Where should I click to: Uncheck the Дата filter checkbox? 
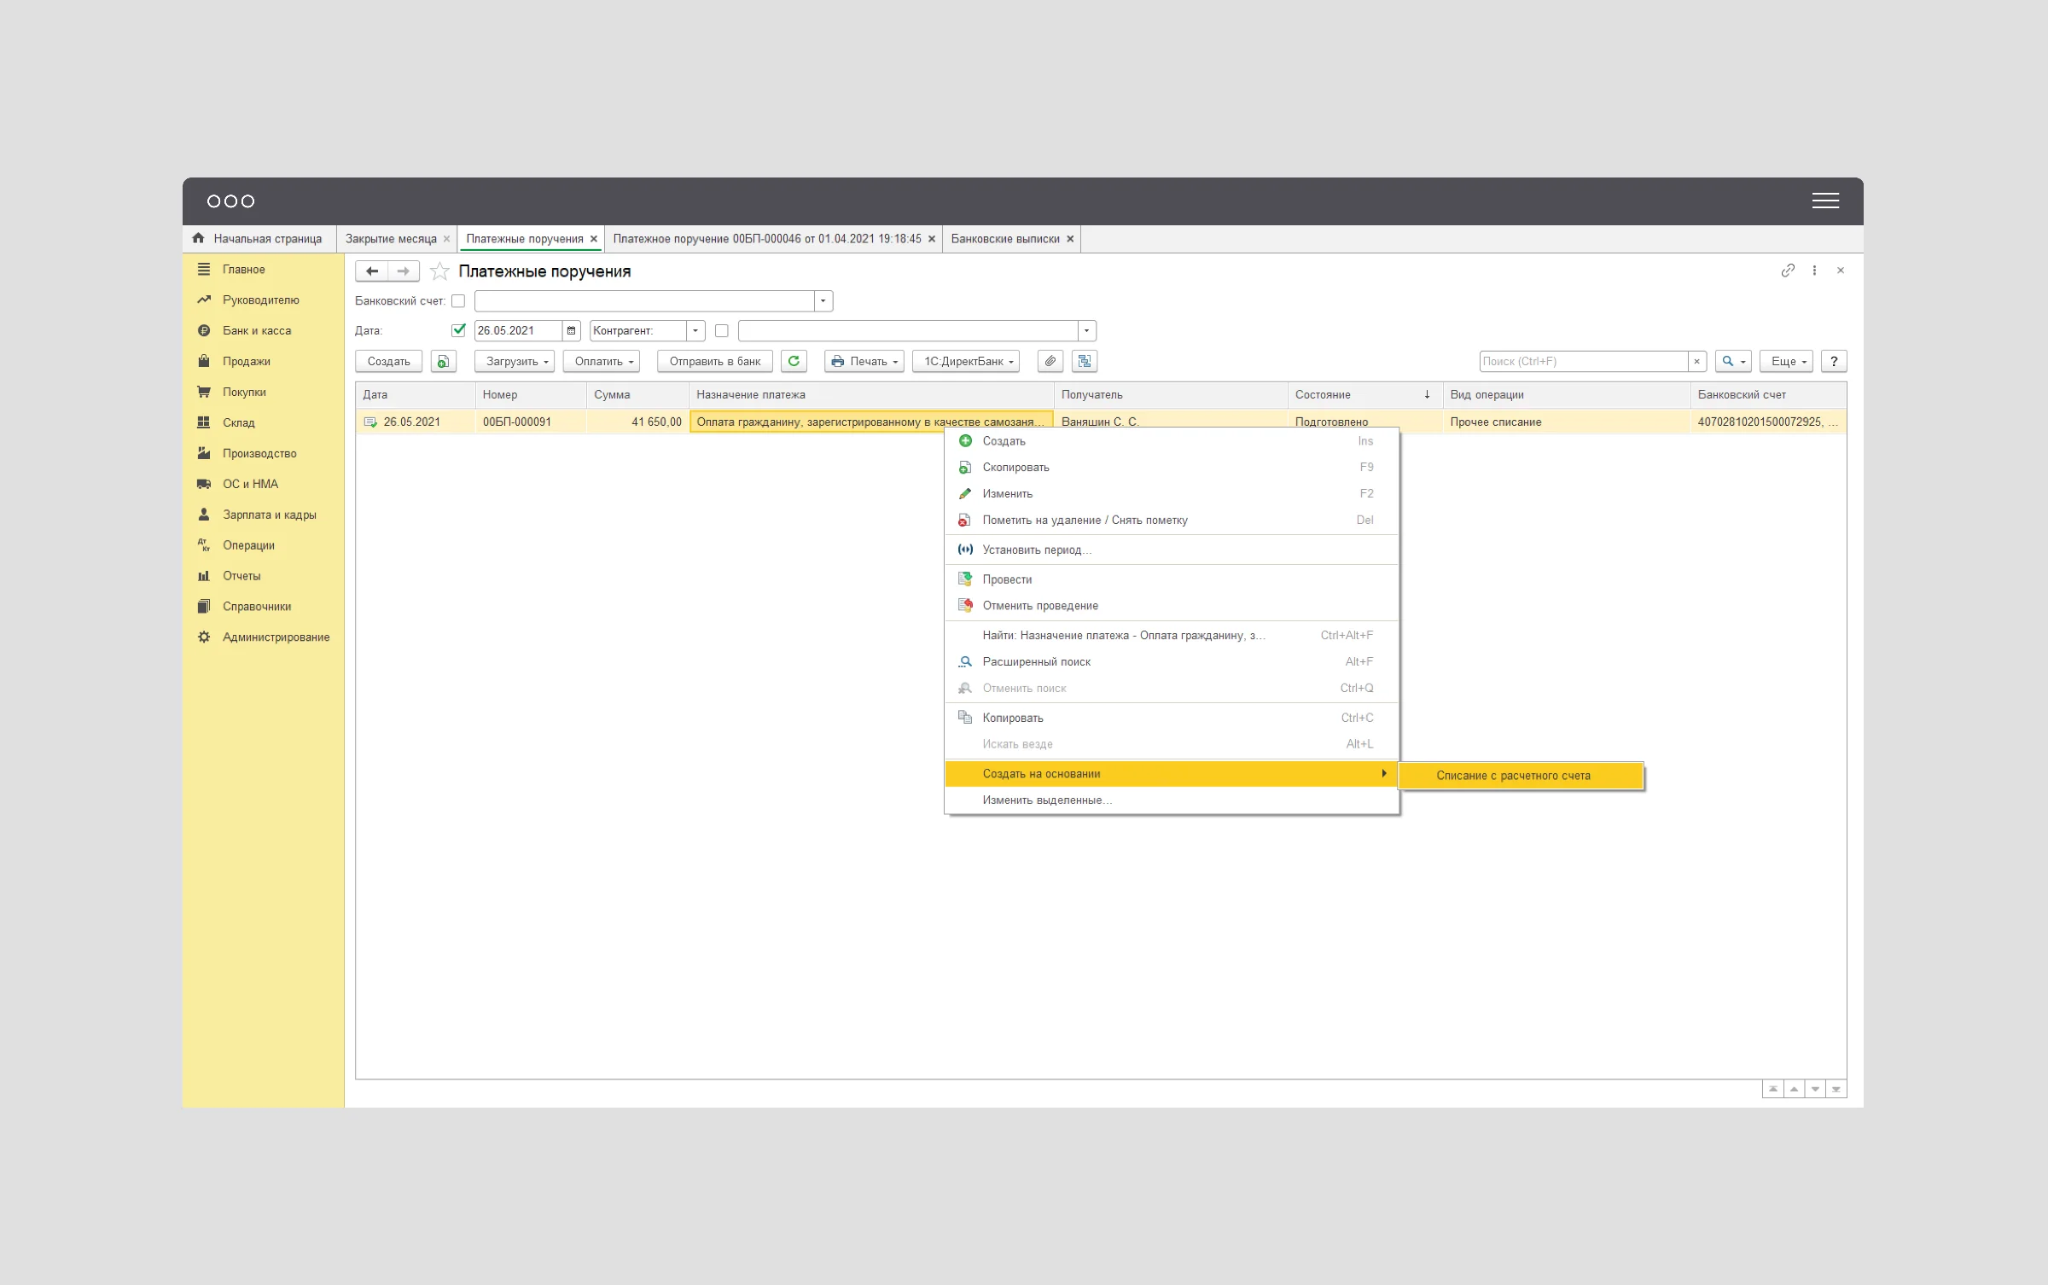tap(458, 330)
